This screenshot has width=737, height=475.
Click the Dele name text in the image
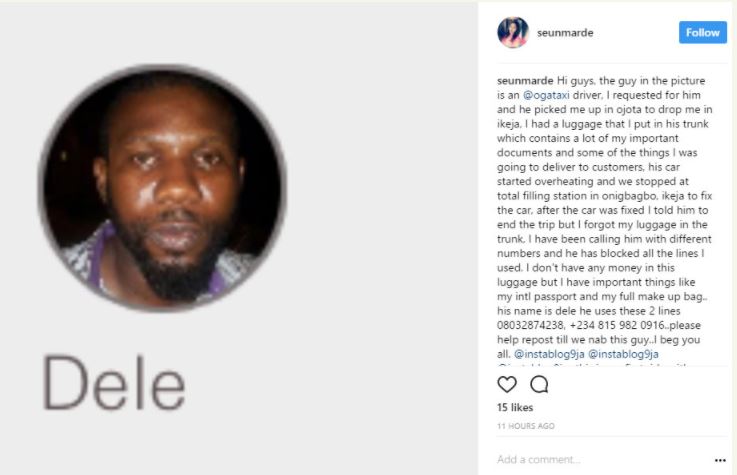click(x=114, y=383)
